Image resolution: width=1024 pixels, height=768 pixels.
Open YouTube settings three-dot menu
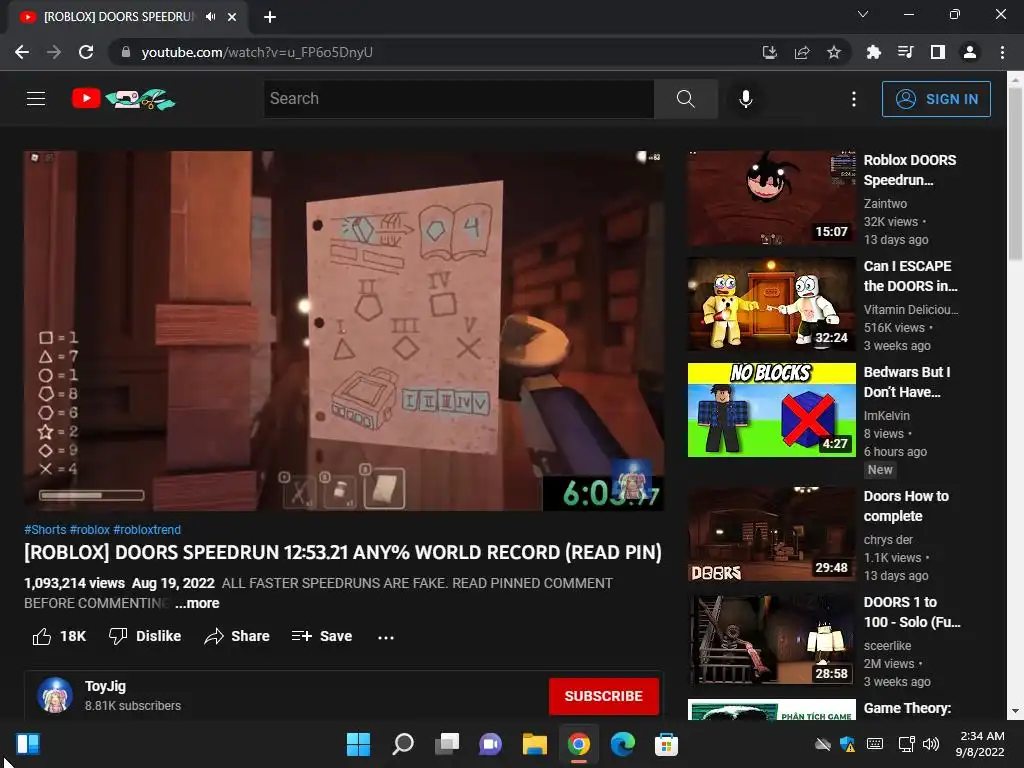pos(854,99)
